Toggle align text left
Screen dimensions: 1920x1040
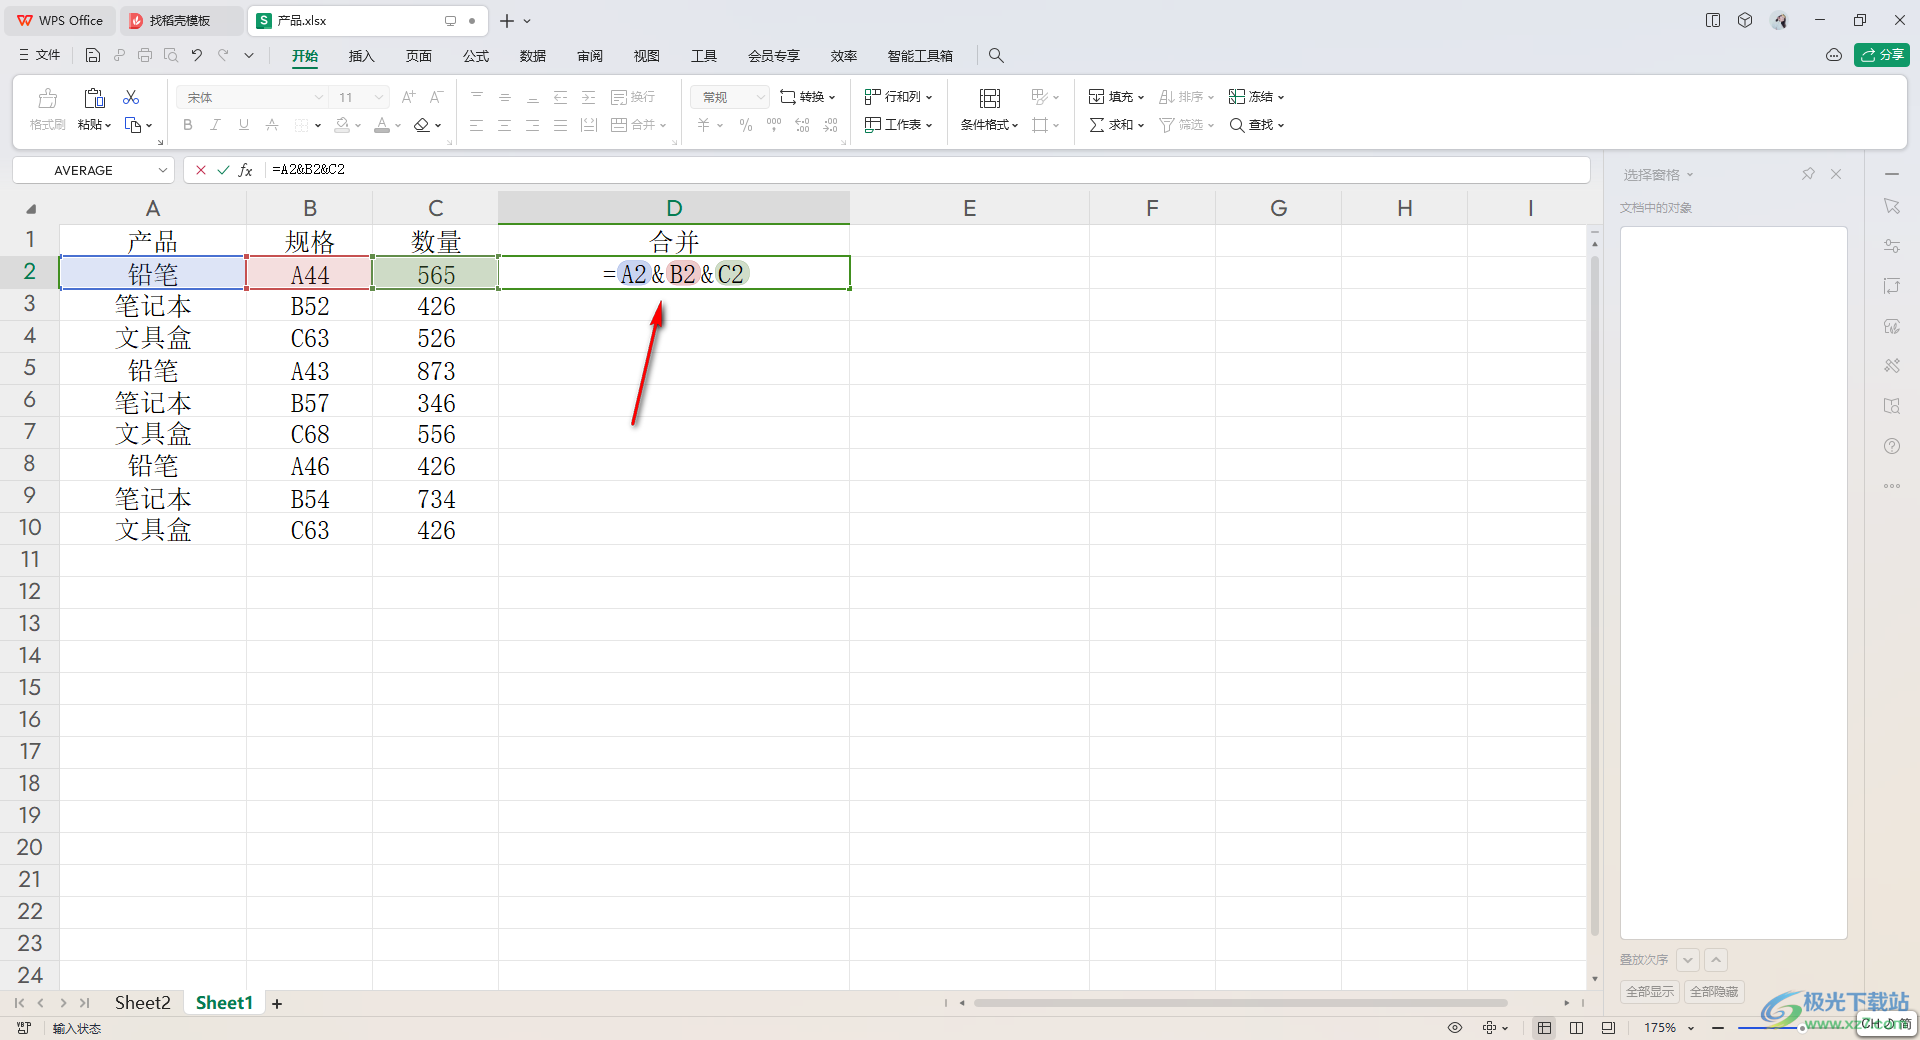pyautogui.click(x=477, y=125)
